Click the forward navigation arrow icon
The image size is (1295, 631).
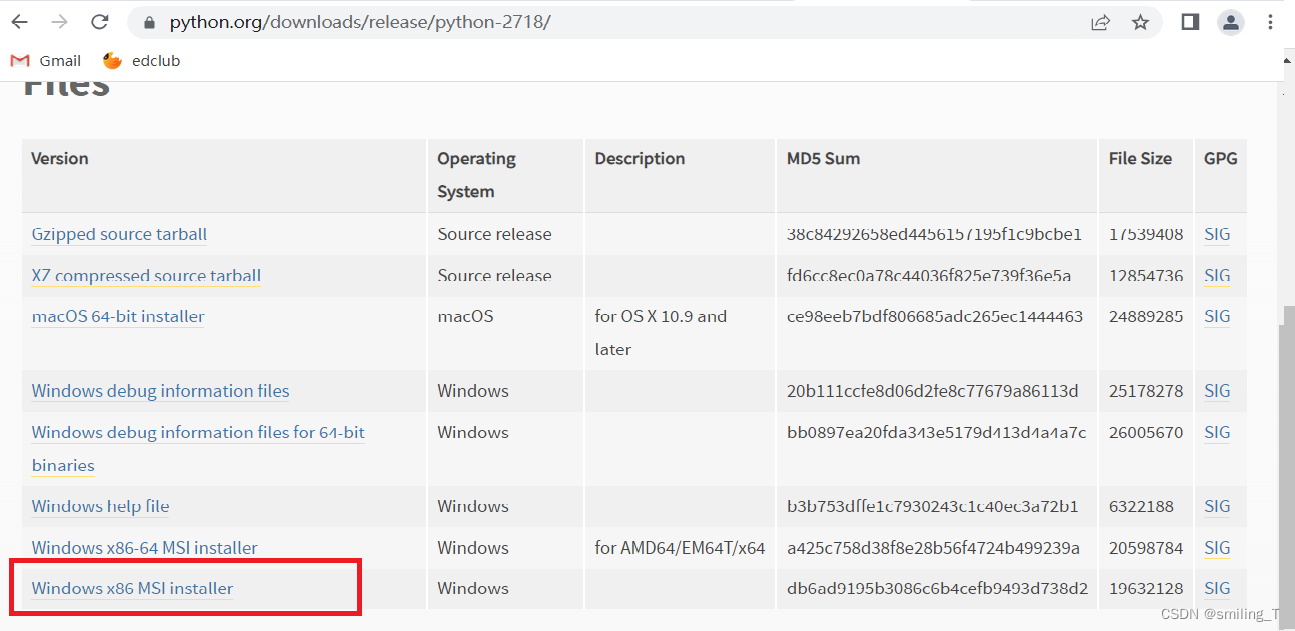[x=59, y=21]
